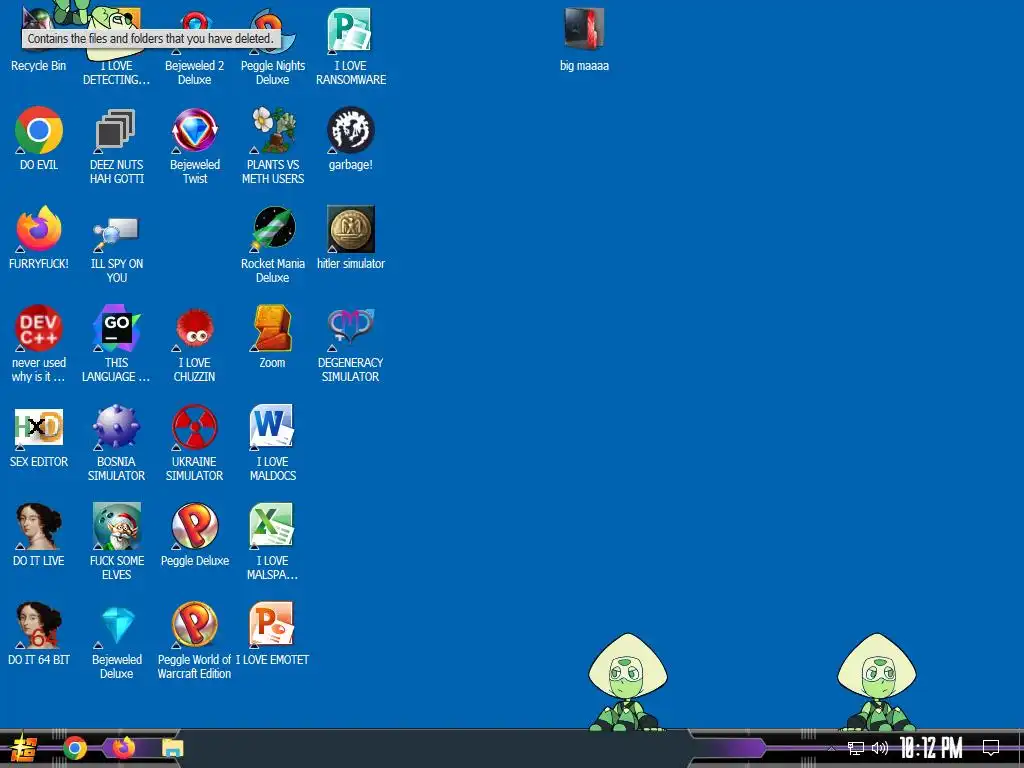The image size is (1024, 768).
Task: Launch Peggle World of Warcraft Edition
Action: click(195, 640)
